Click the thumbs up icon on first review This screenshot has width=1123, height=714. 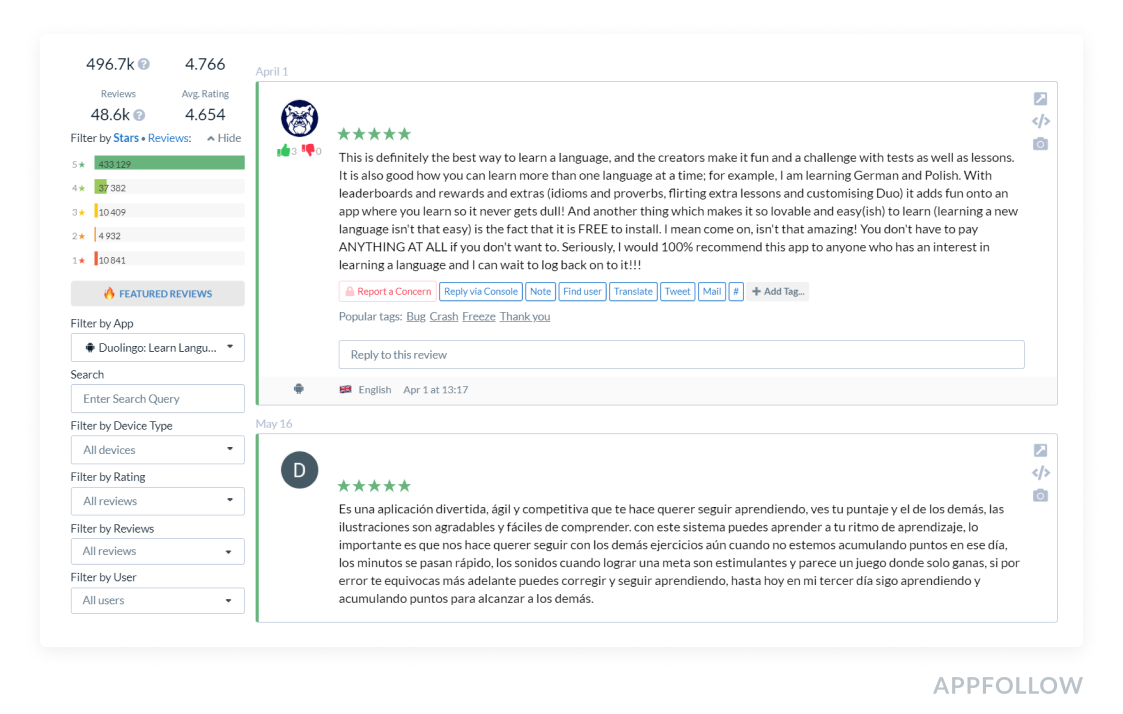click(x=283, y=151)
